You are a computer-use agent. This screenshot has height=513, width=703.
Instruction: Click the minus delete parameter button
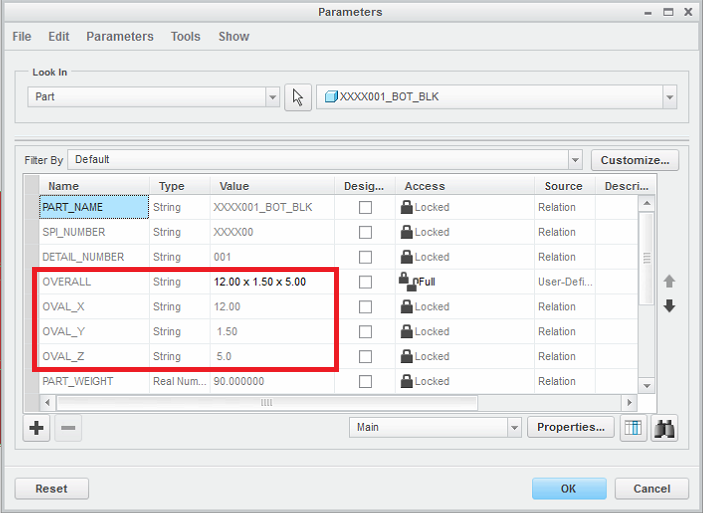(x=68, y=428)
